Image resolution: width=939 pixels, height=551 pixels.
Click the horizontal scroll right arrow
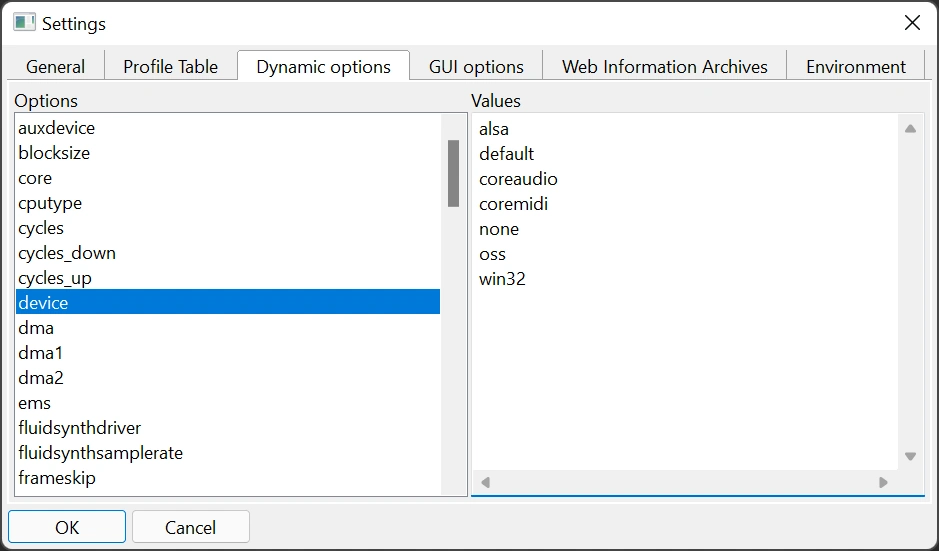(883, 482)
